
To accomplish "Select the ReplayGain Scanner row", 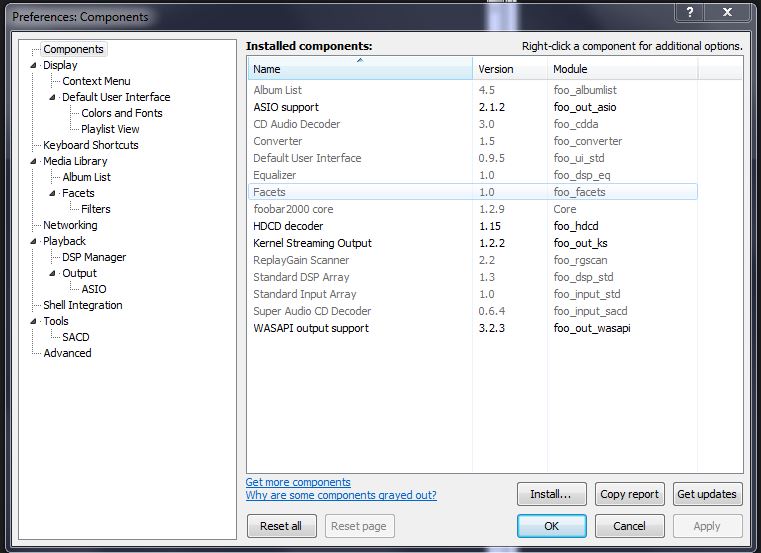I will coord(472,260).
